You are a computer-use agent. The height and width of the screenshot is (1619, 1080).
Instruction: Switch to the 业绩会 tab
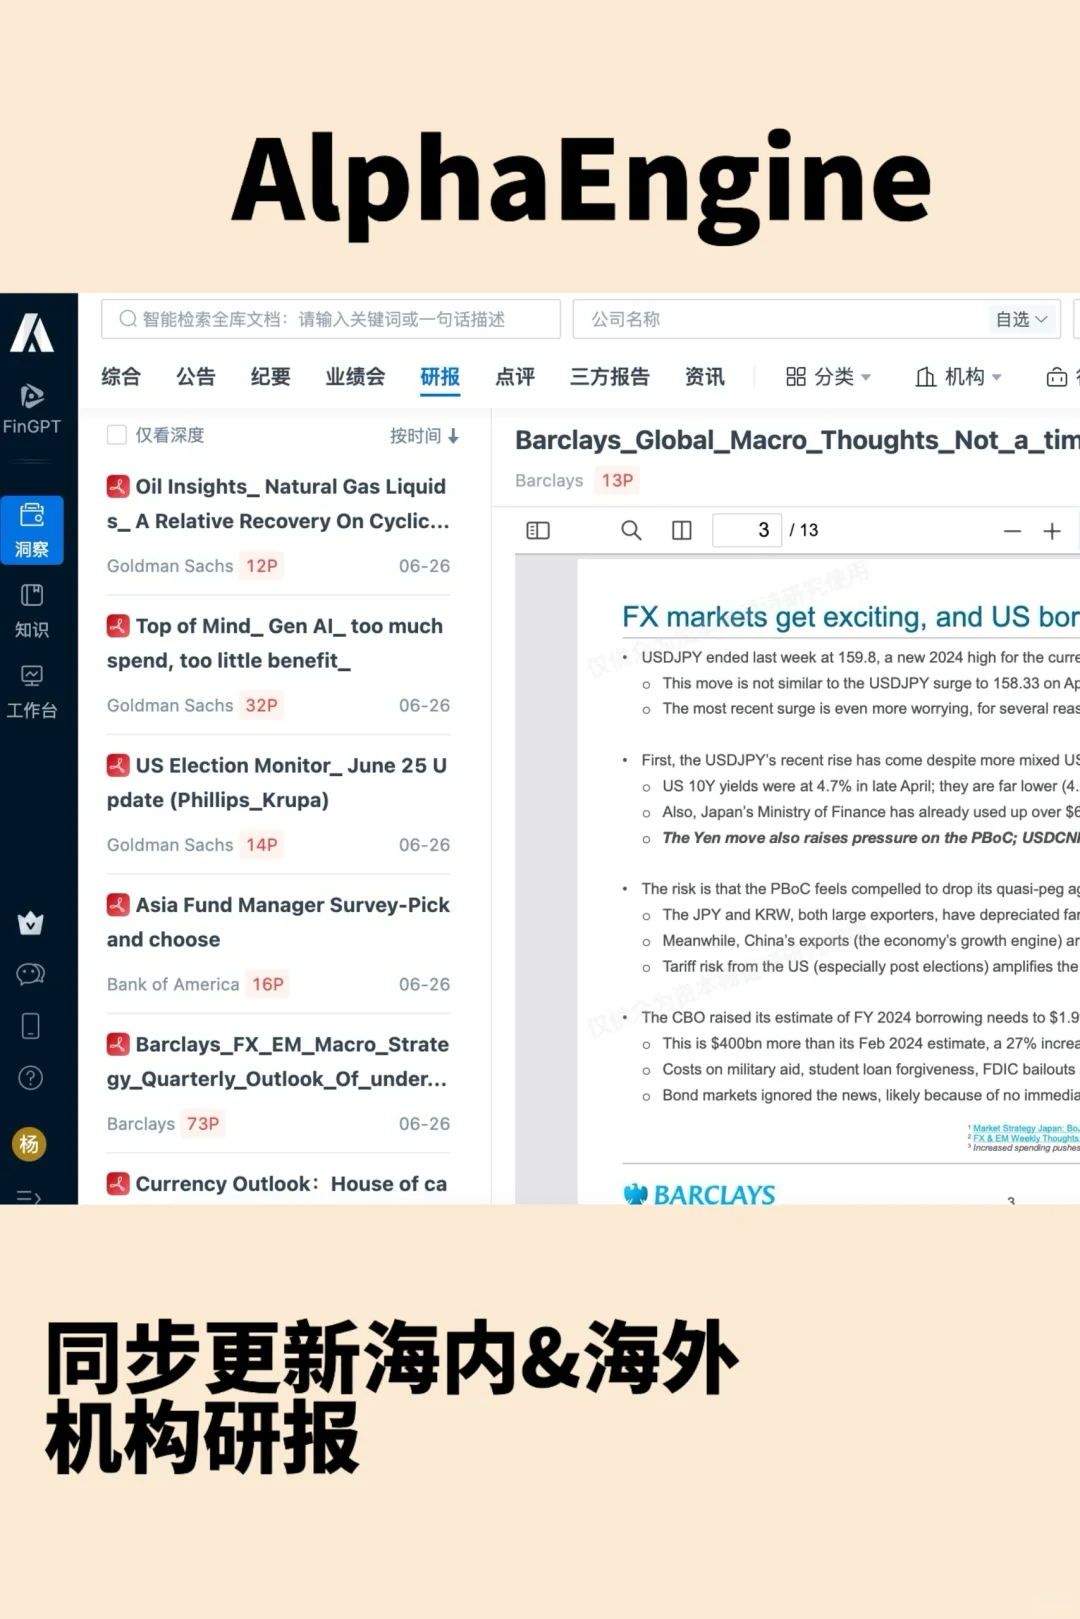pos(355,377)
